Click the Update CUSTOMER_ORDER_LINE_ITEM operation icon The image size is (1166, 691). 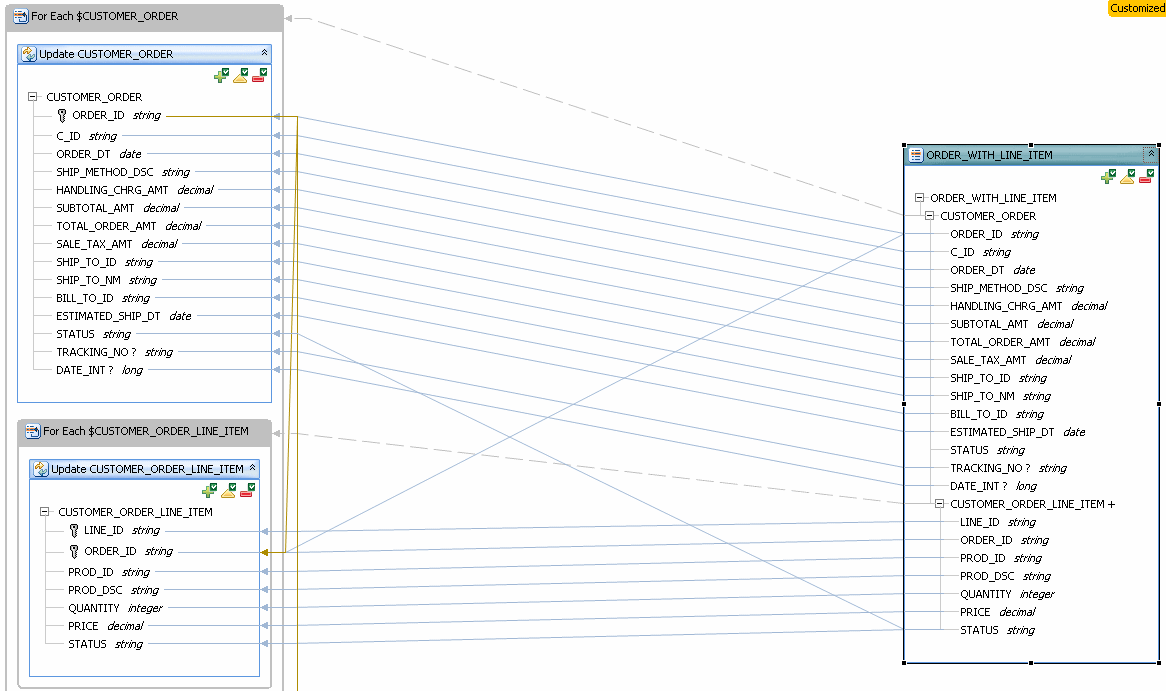tap(41, 469)
